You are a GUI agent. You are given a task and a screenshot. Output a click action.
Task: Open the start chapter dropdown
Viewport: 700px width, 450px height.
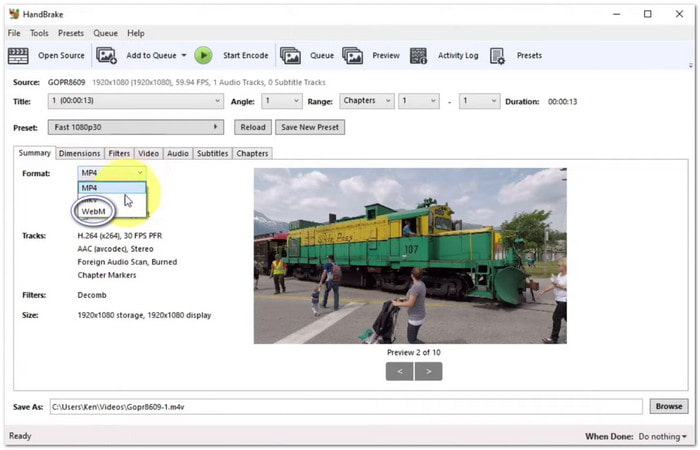tap(419, 101)
